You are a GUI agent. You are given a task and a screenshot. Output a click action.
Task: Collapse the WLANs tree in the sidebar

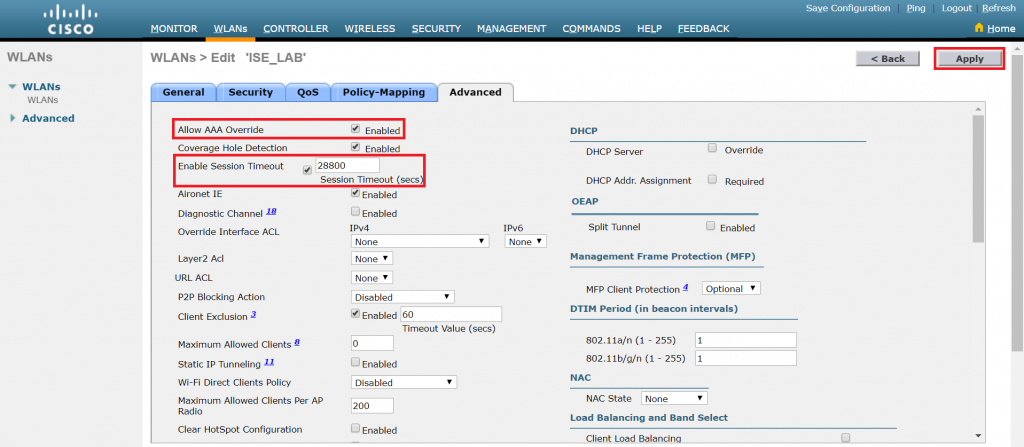point(12,87)
